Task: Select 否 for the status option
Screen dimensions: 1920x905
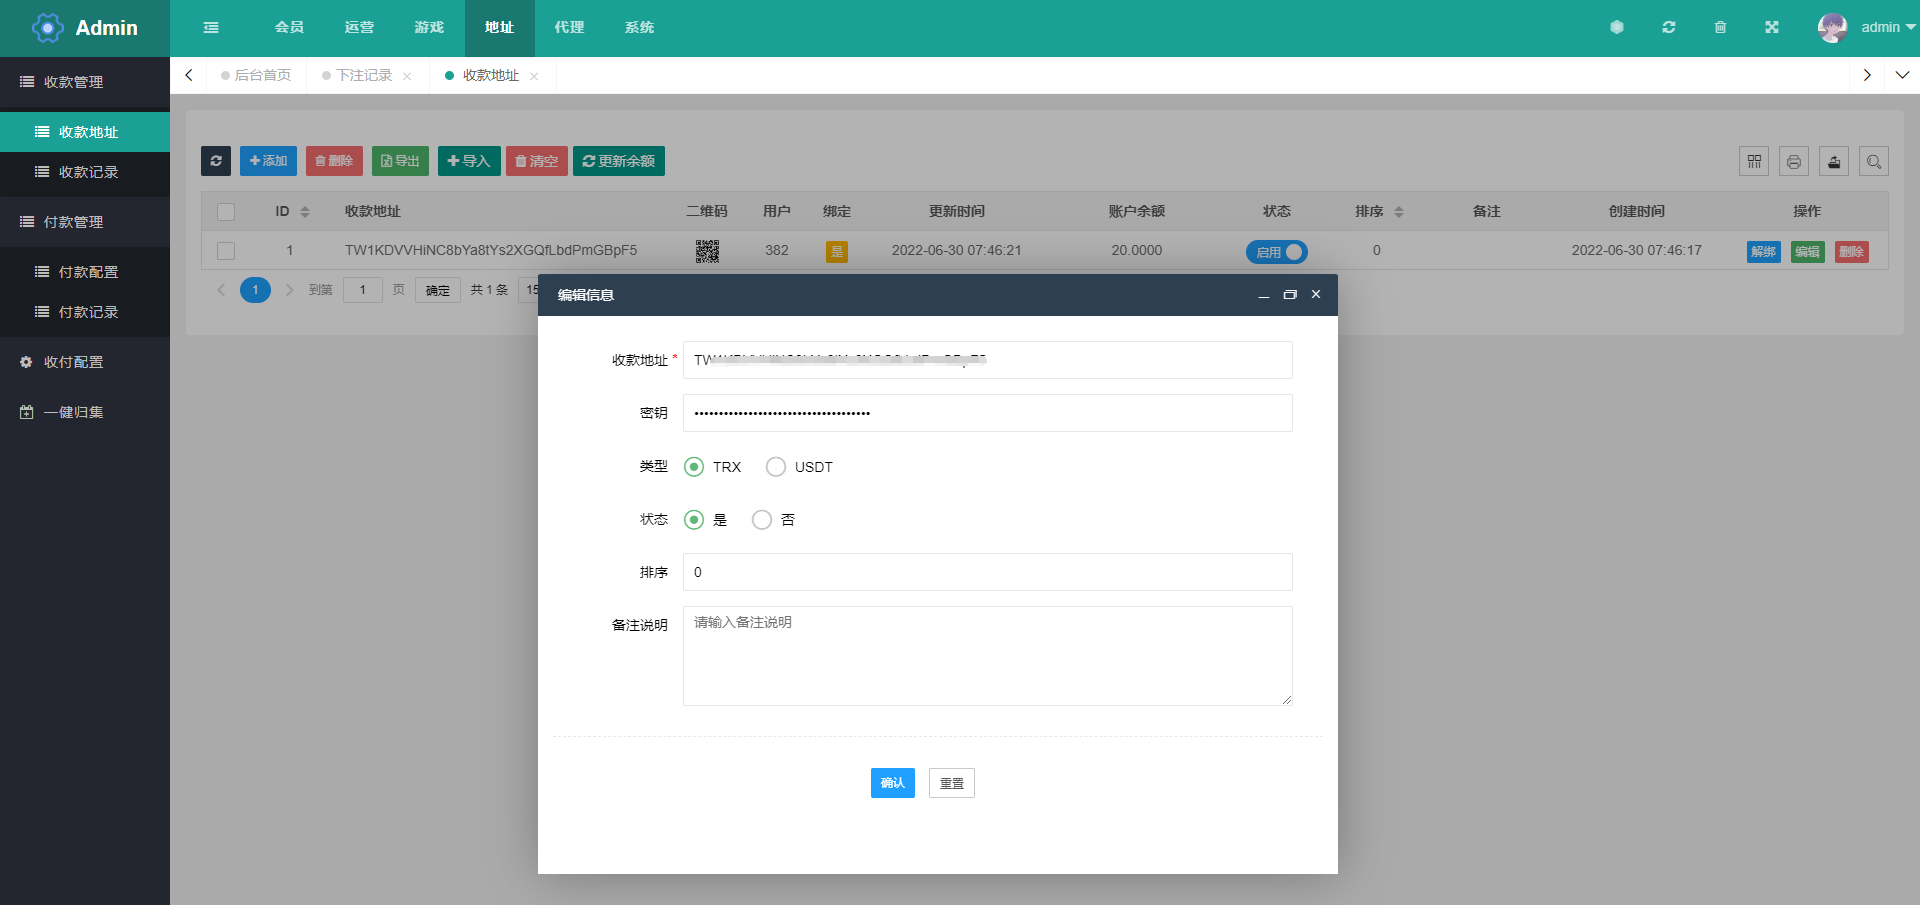Action: tap(762, 520)
